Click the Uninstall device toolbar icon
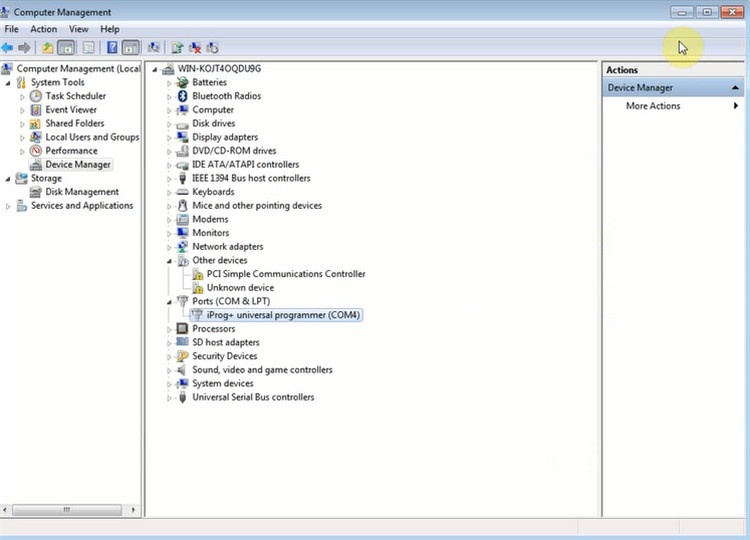Image resolution: width=750 pixels, height=540 pixels. coord(195,47)
